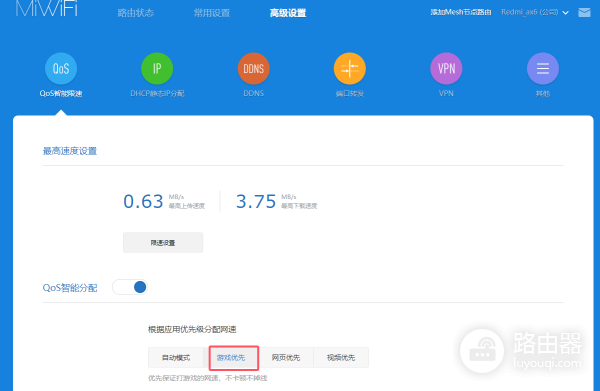Open the DDNS settings icon
600x391 pixels.
[253, 69]
